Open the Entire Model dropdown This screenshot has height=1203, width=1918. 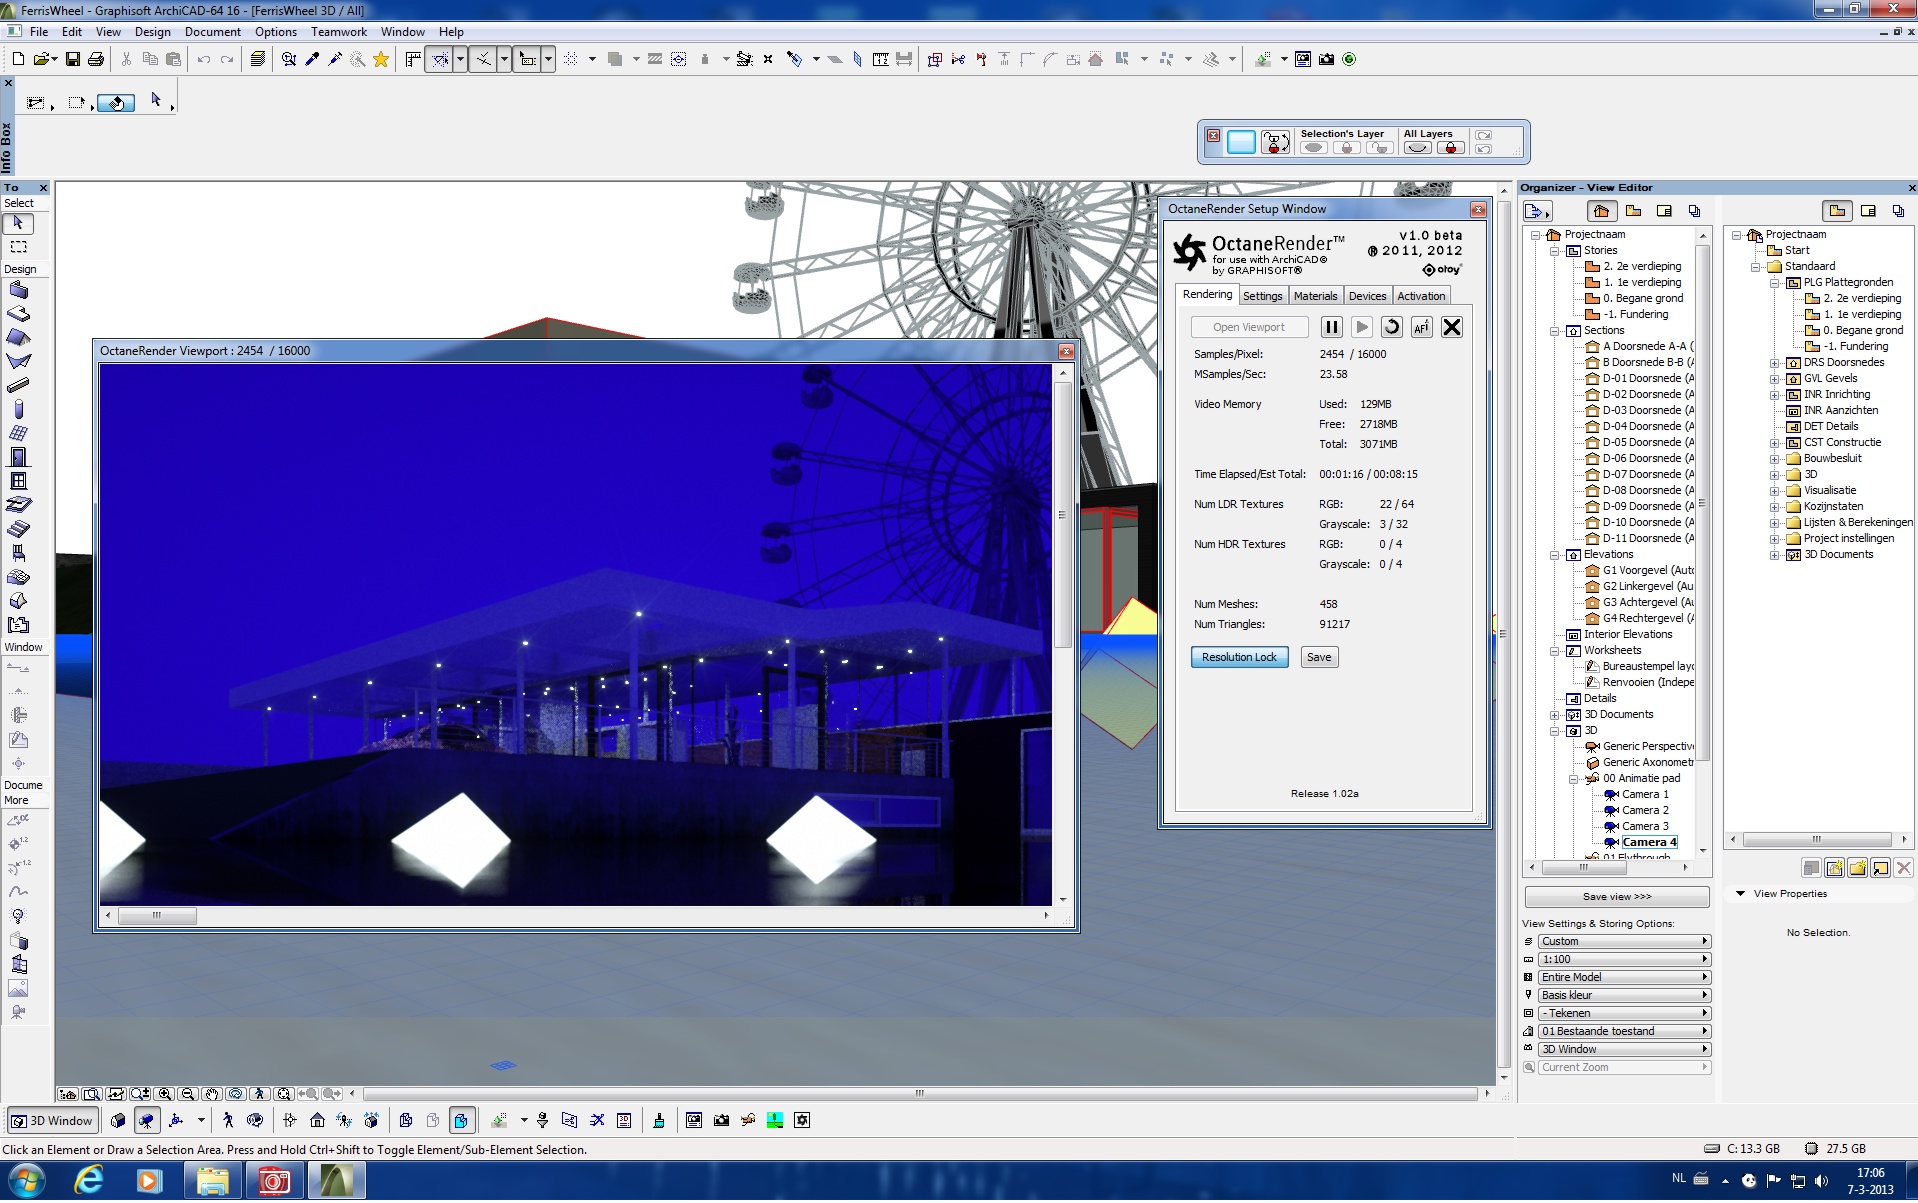click(1624, 977)
